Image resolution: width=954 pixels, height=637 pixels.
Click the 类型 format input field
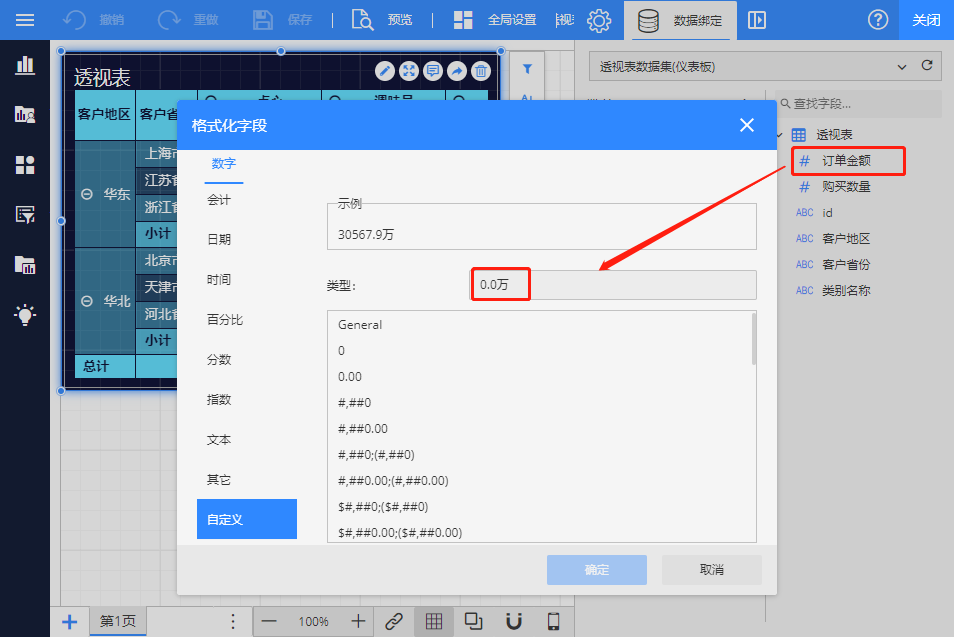pyautogui.click(x=613, y=285)
